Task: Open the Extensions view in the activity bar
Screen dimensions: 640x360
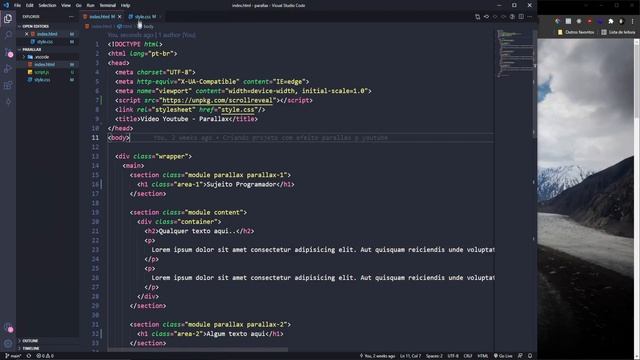Action: pos(8,85)
